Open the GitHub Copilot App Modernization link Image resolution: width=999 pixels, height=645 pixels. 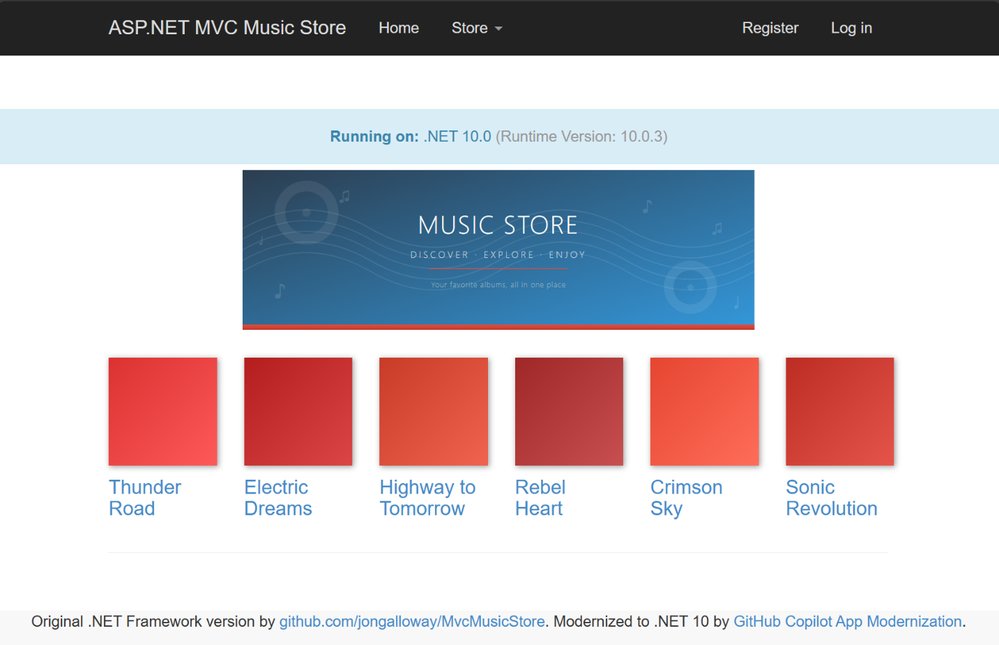click(847, 621)
